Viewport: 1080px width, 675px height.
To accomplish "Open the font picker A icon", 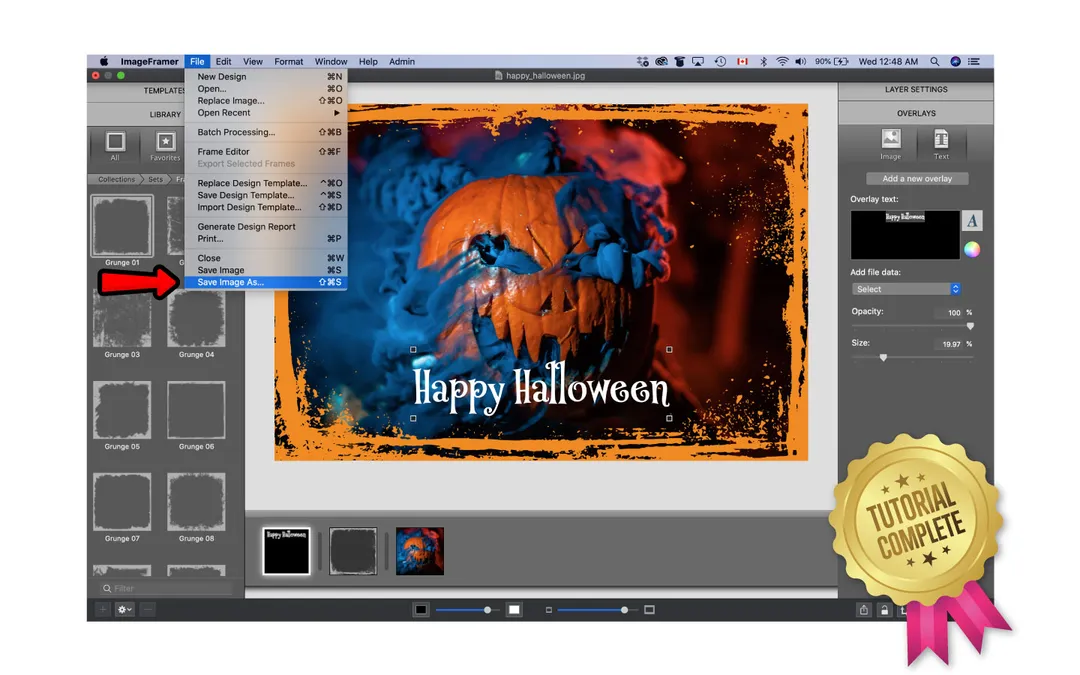I will (x=972, y=221).
